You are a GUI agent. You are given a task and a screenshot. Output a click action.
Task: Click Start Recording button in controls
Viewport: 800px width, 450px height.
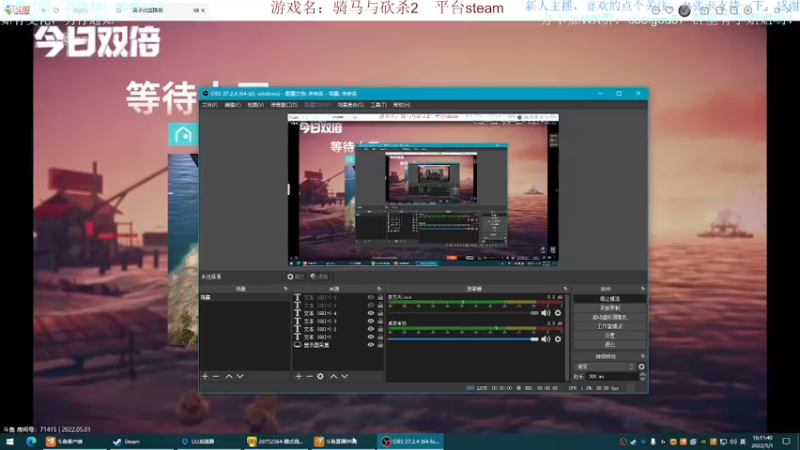610,308
